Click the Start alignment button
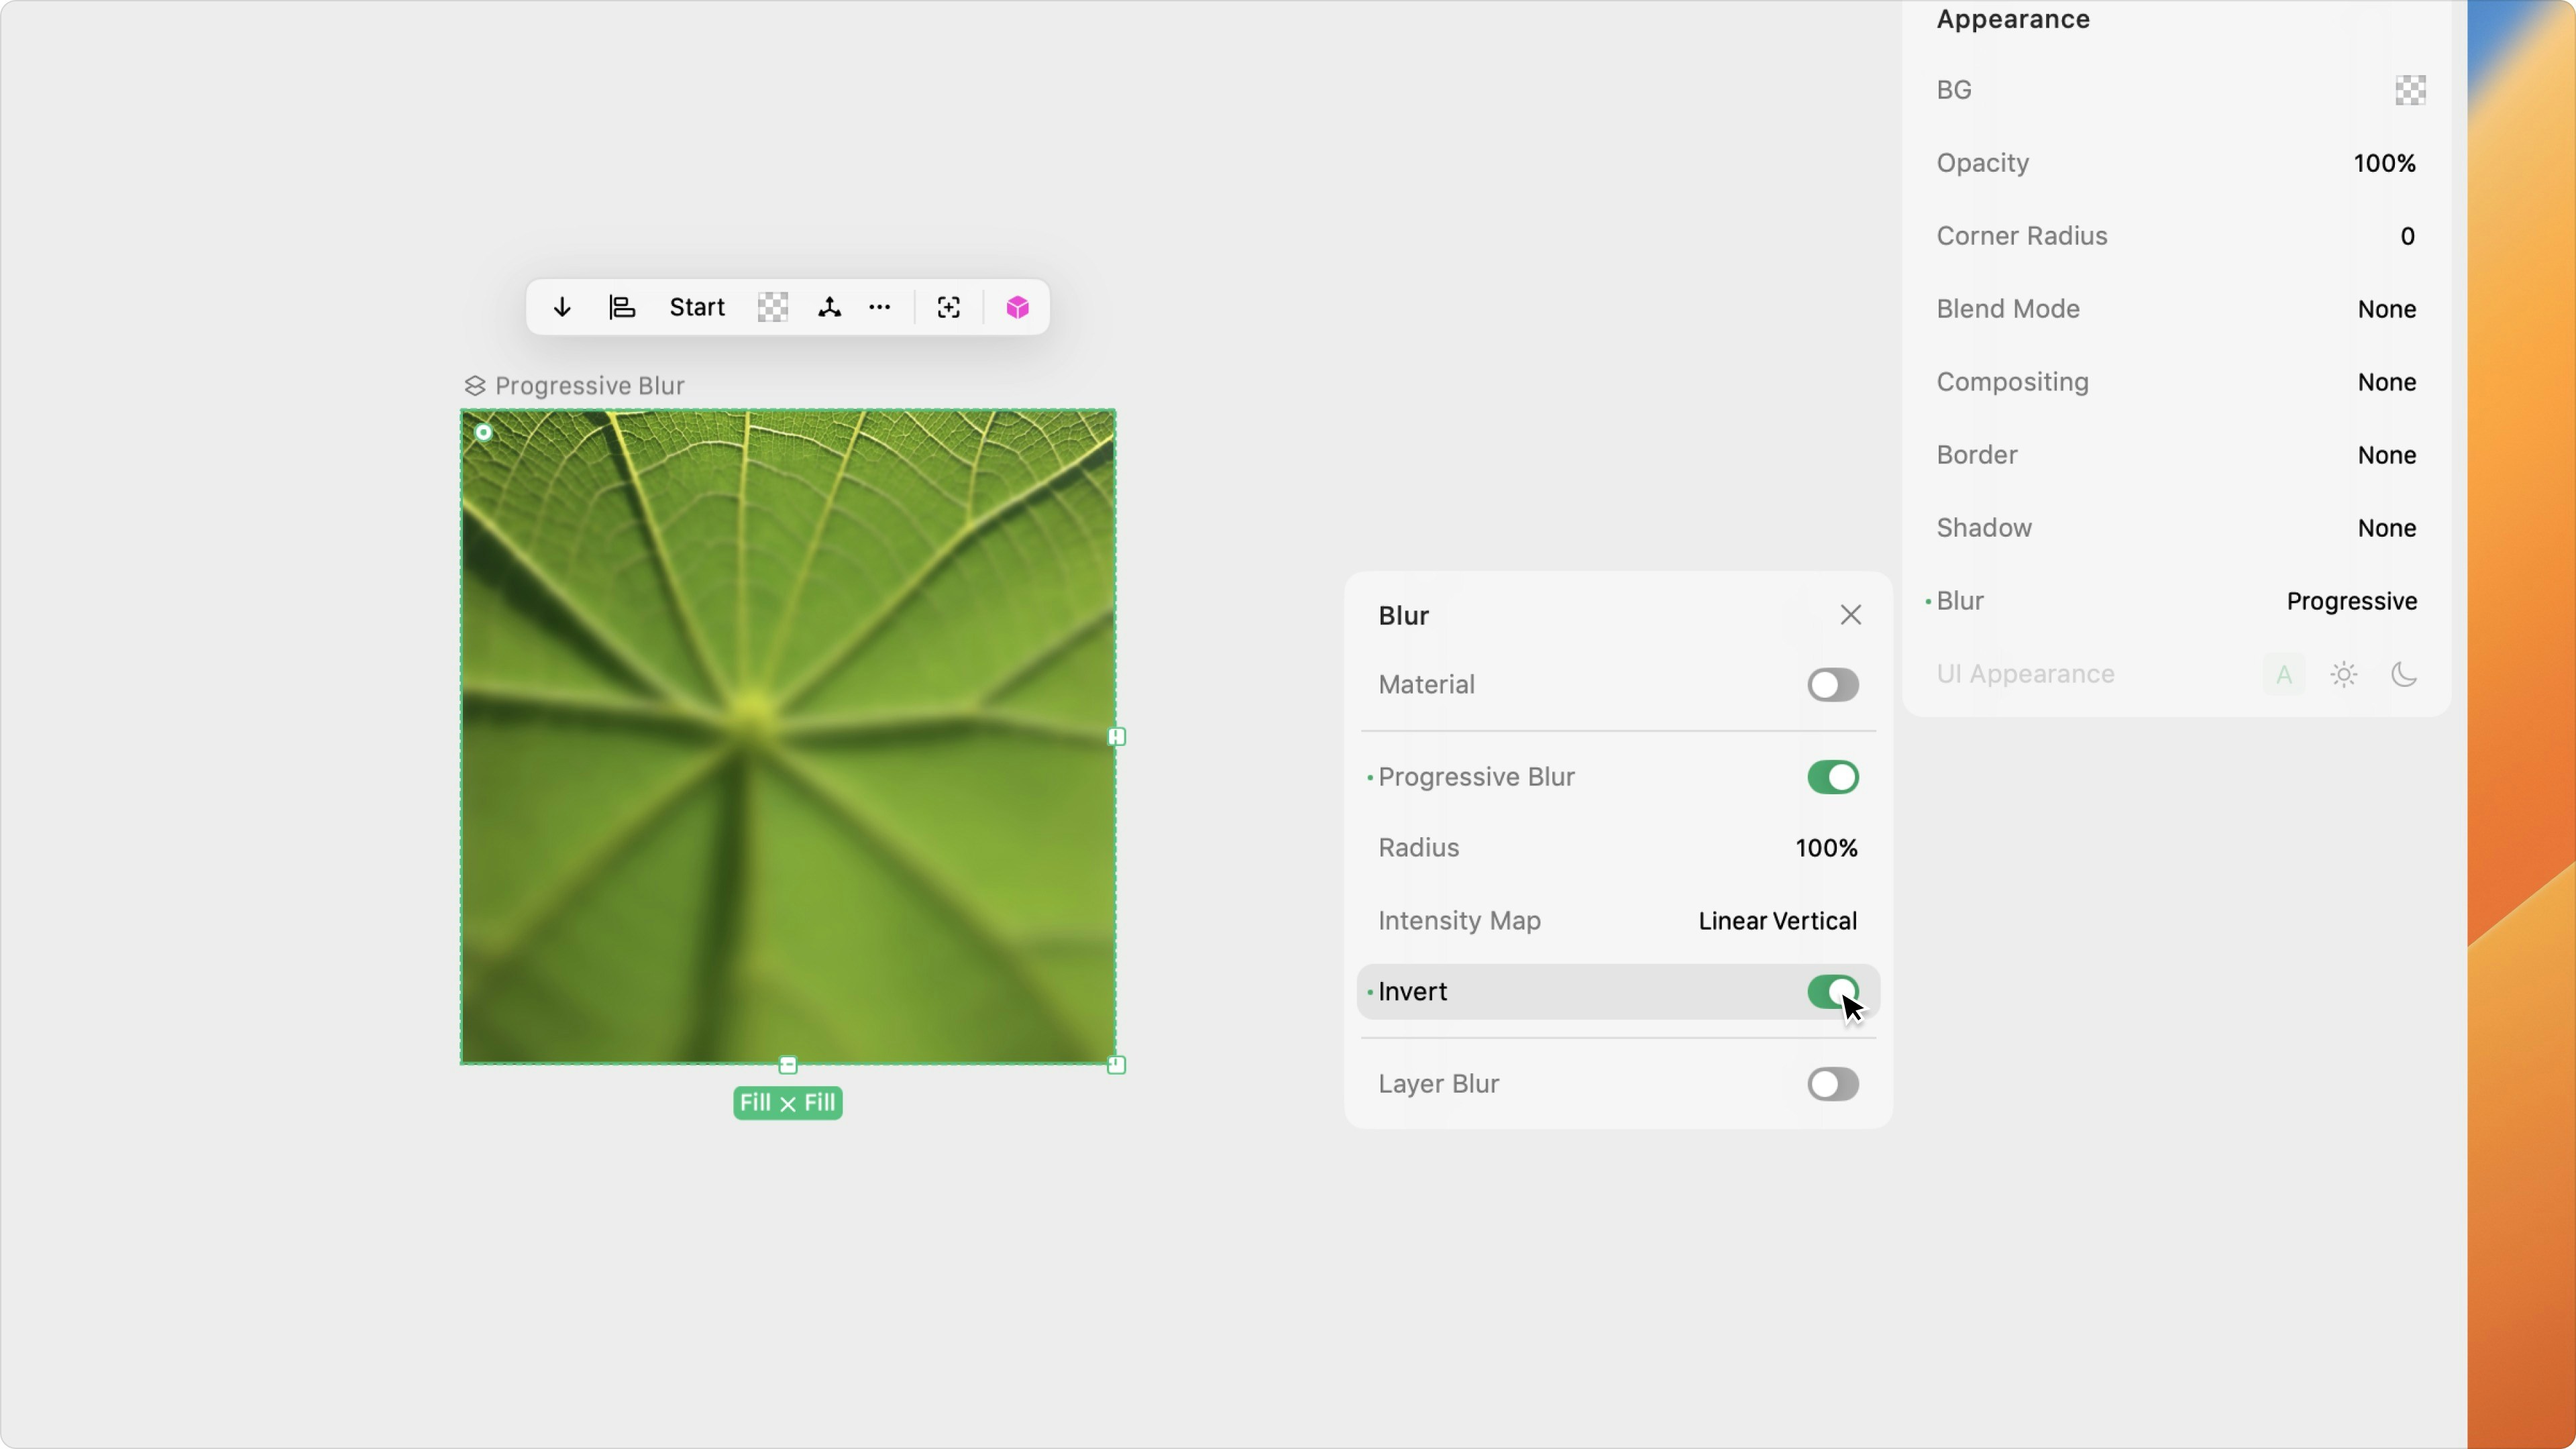The height and width of the screenshot is (1449, 2576). pyautogui.click(x=697, y=307)
